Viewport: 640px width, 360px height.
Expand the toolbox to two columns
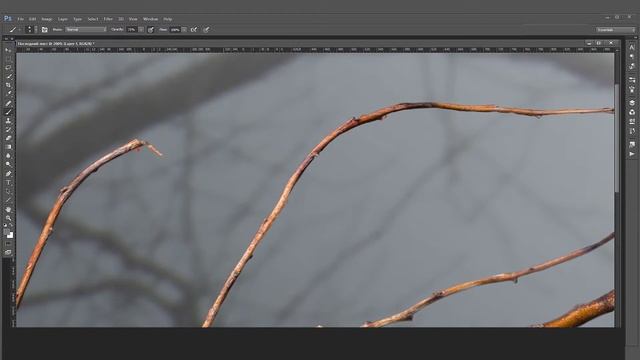(x=6, y=39)
